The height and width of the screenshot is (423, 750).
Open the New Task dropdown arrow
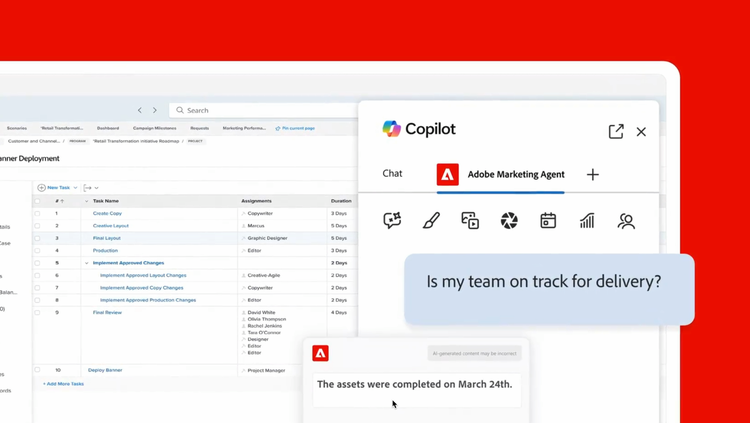point(75,188)
